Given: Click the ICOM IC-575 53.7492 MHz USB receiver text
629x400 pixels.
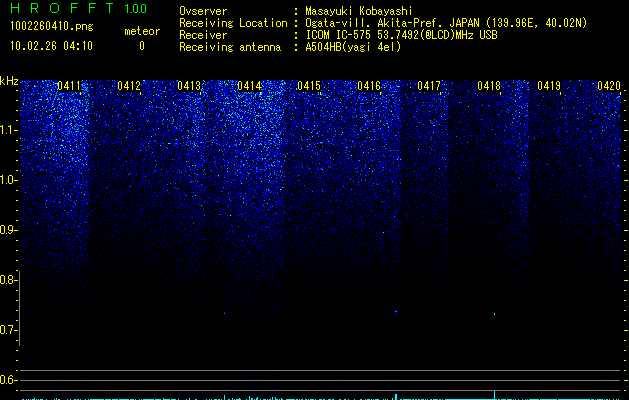Looking at the screenshot, I should pyautogui.click(x=401, y=35).
